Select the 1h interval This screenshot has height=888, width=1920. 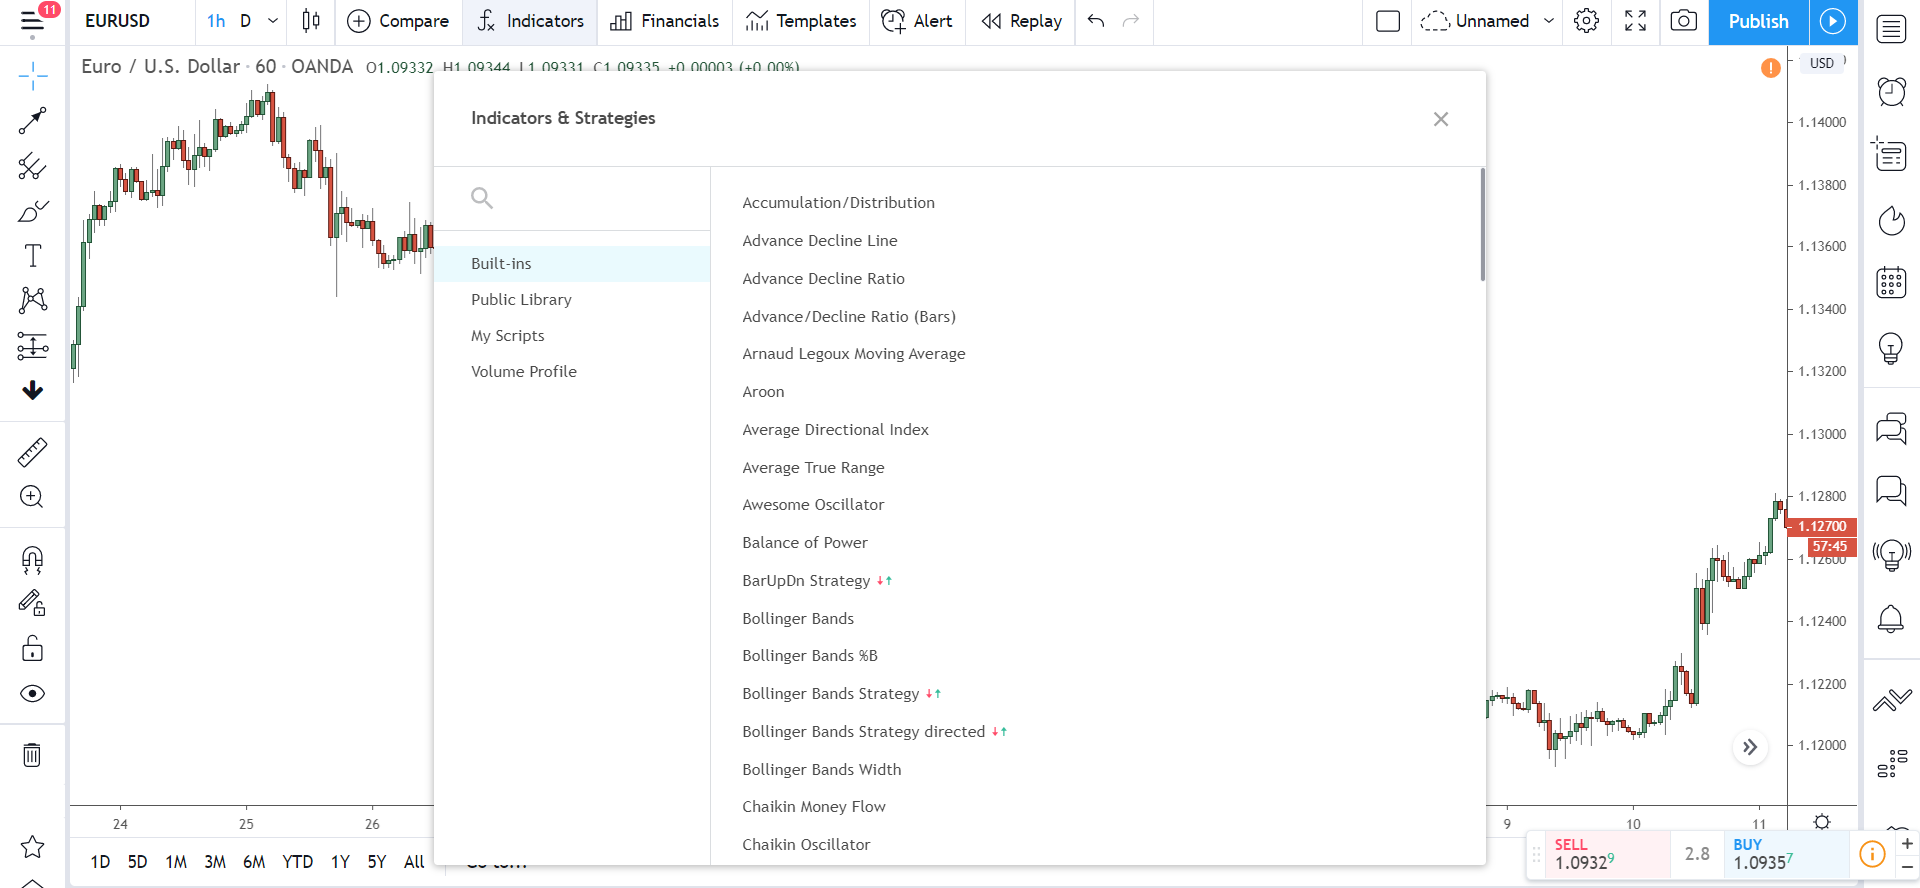click(216, 21)
